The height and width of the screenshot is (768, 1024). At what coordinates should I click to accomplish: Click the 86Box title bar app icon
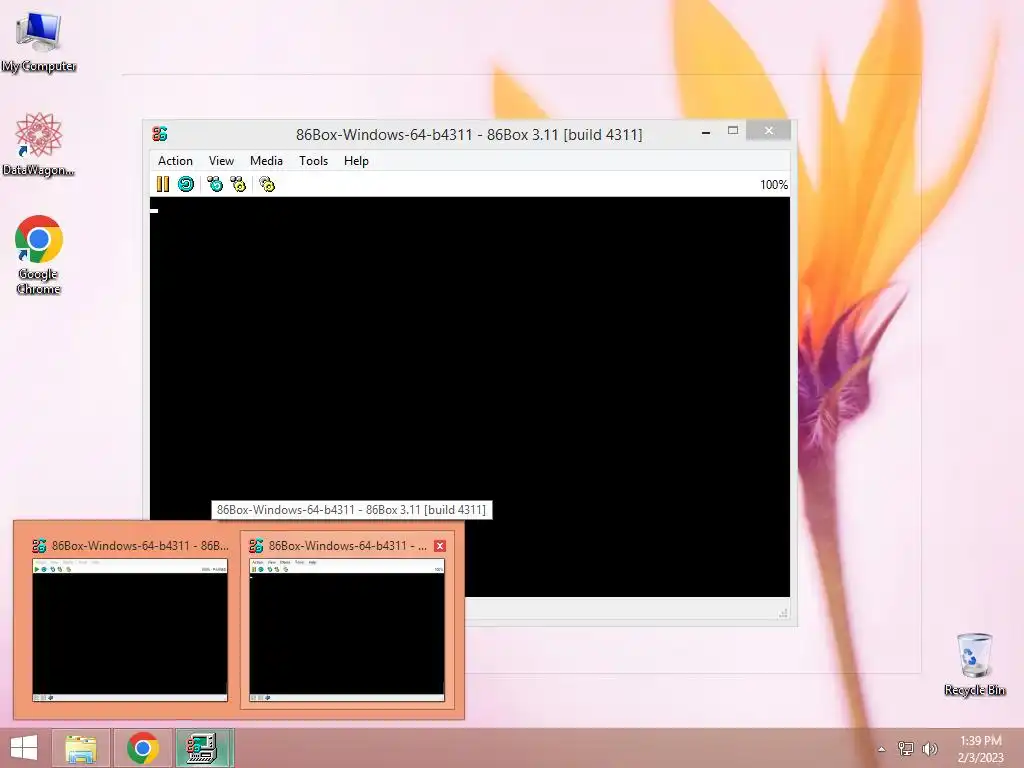[160, 134]
